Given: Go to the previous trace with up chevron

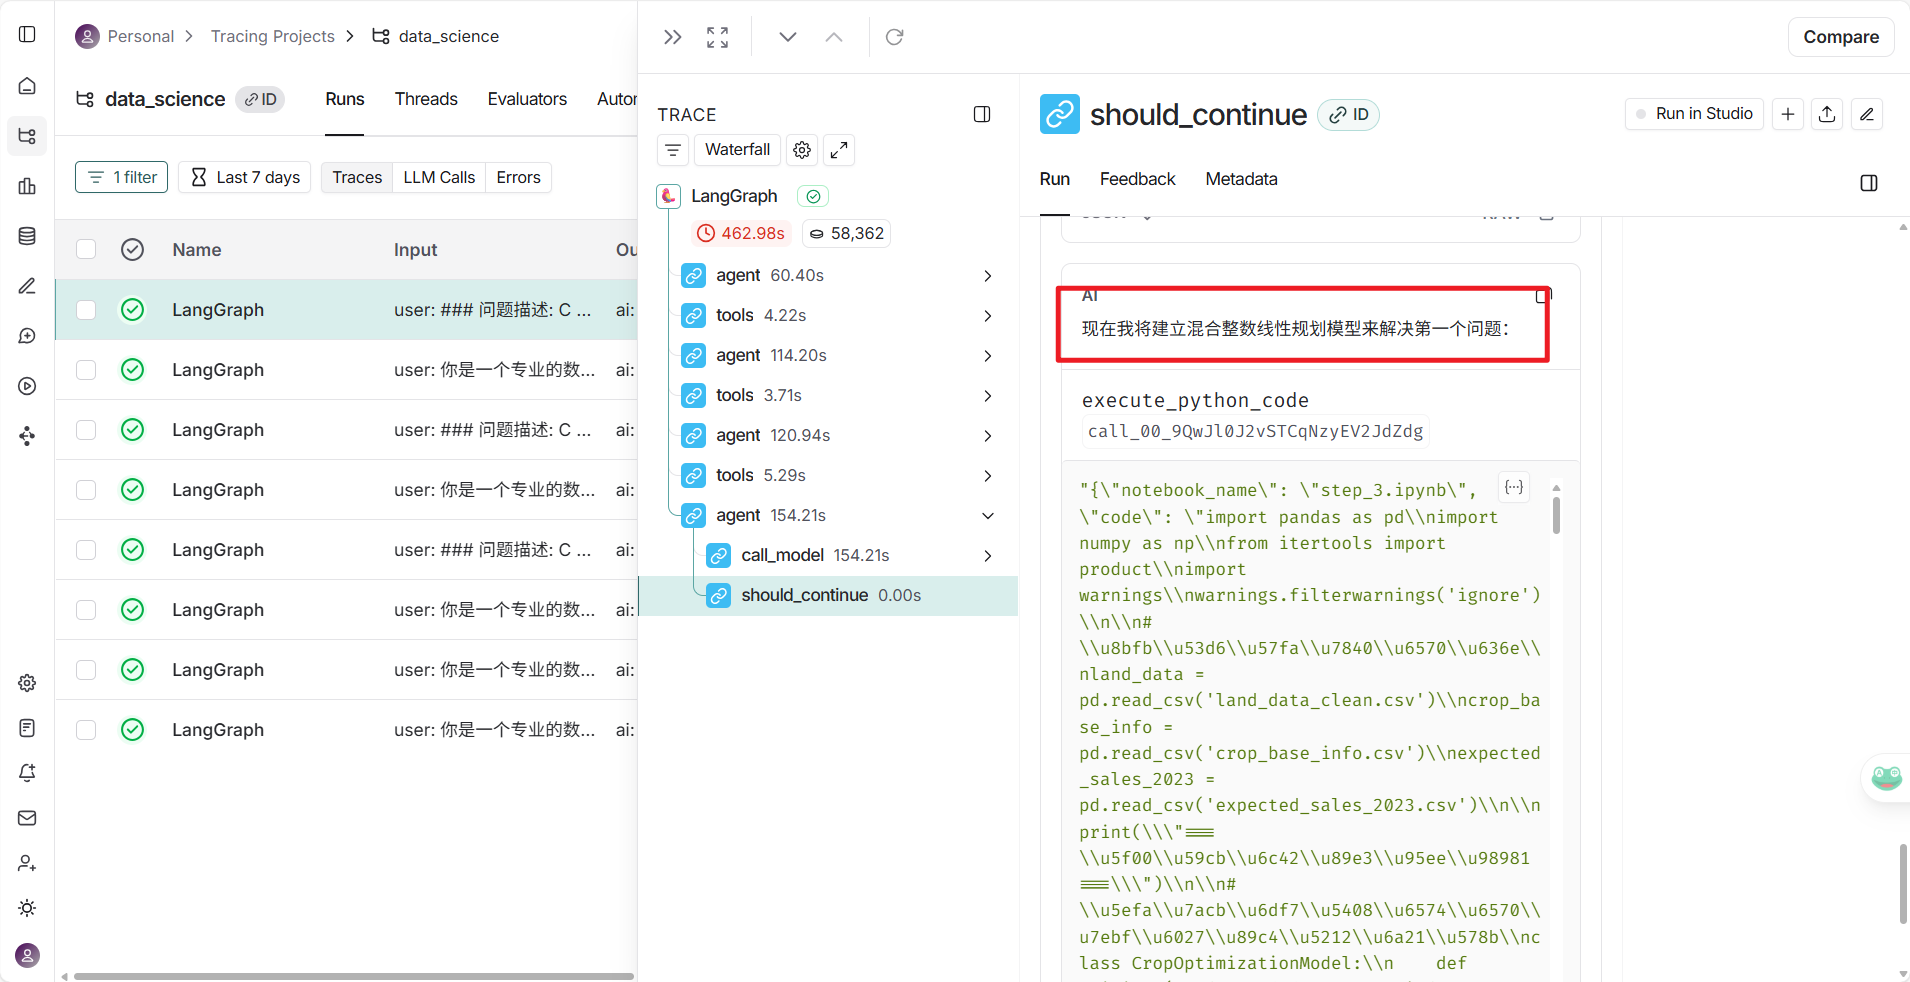Looking at the screenshot, I should (x=834, y=37).
